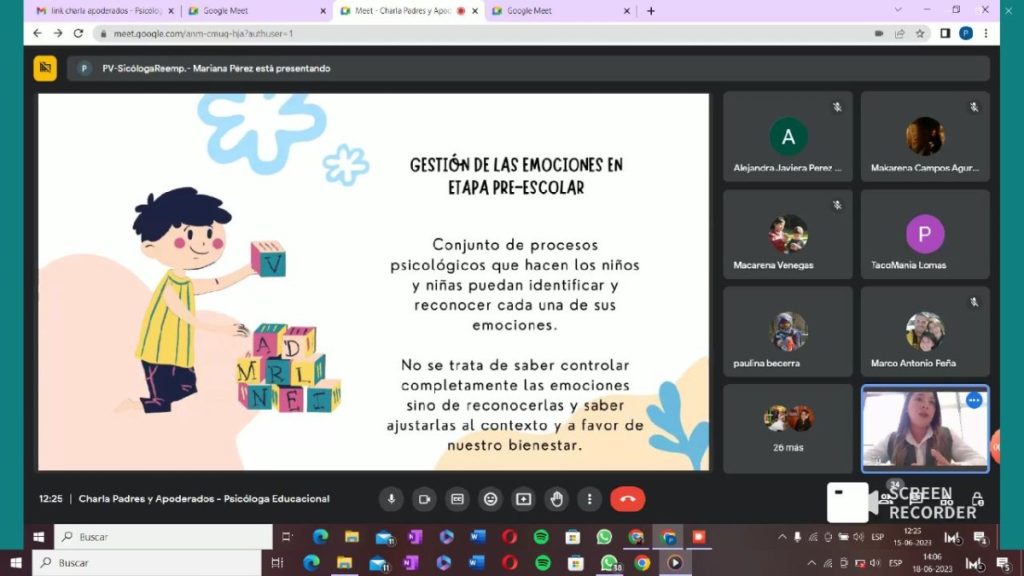The width and height of the screenshot is (1024, 576).
Task: Toggle the microphone in Meet controls
Action: coord(391,499)
